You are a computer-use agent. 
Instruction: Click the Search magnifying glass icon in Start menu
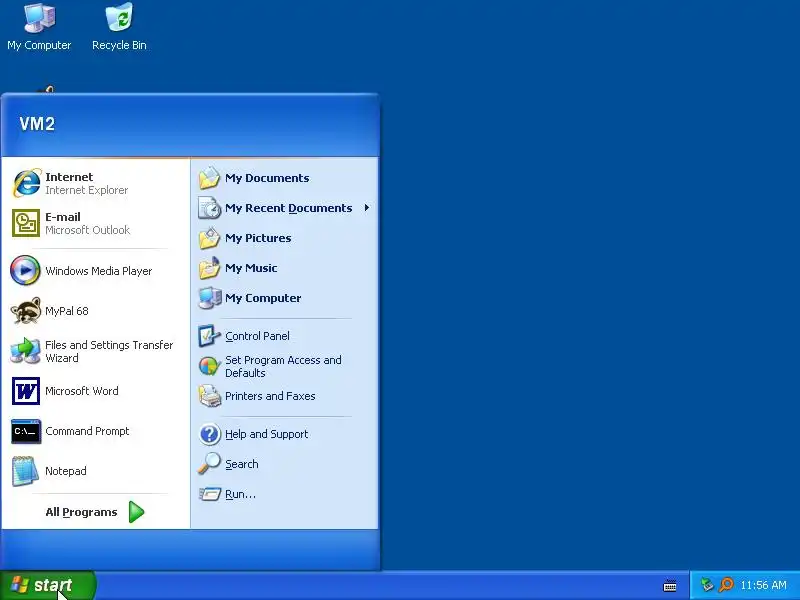point(209,464)
